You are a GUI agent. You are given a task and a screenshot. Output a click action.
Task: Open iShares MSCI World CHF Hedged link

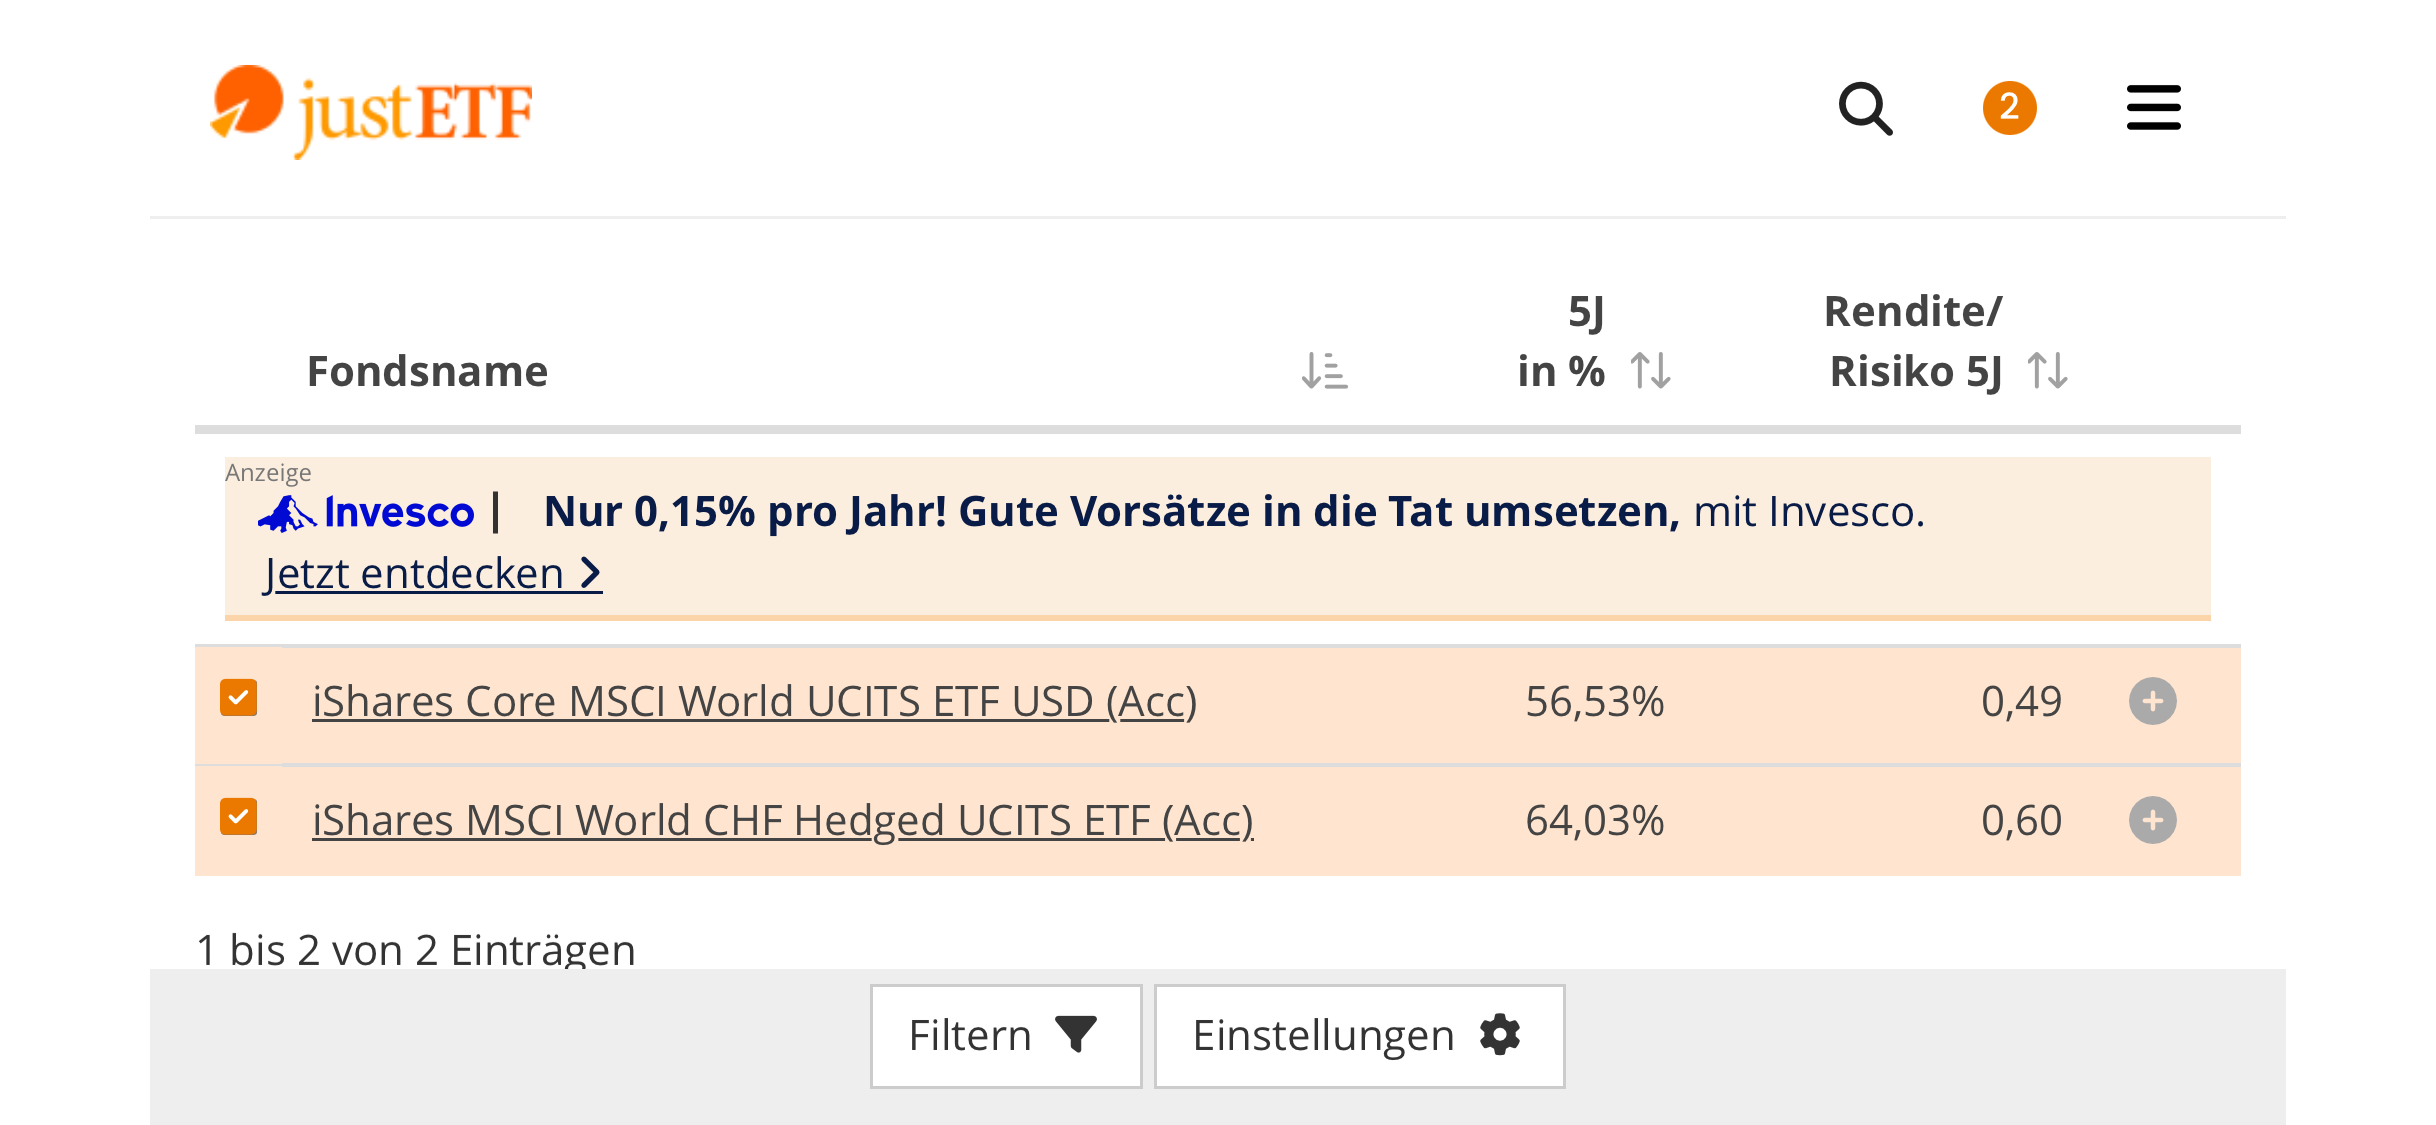[x=783, y=820]
